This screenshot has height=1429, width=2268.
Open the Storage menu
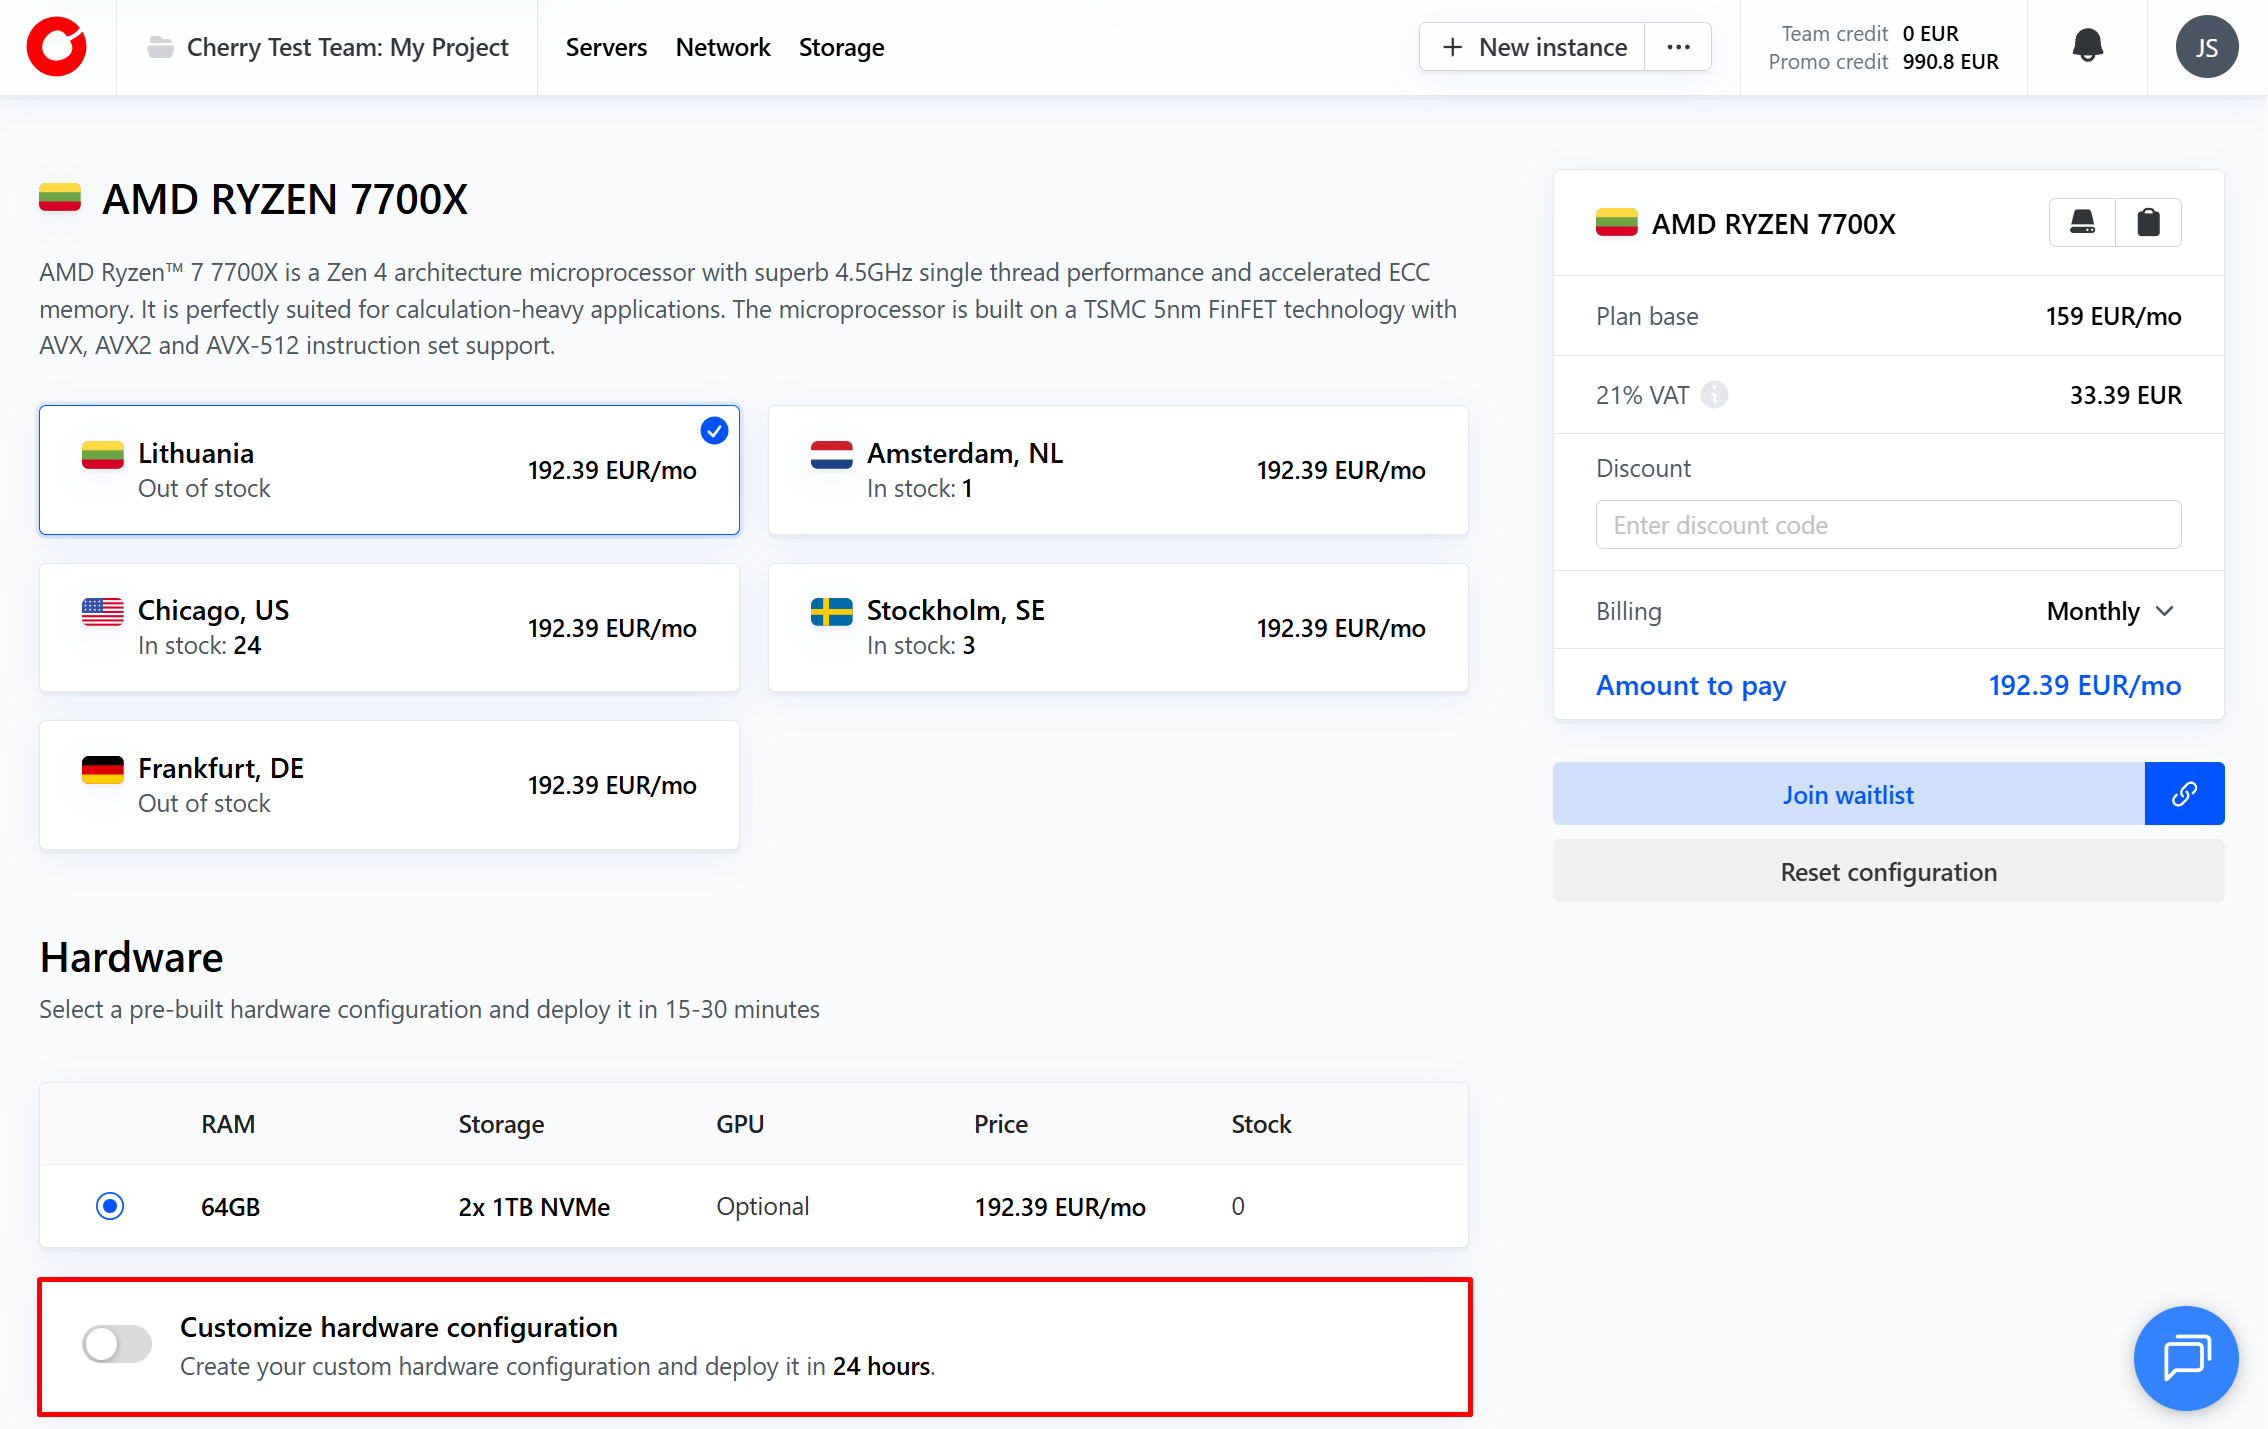[x=841, y=47]
